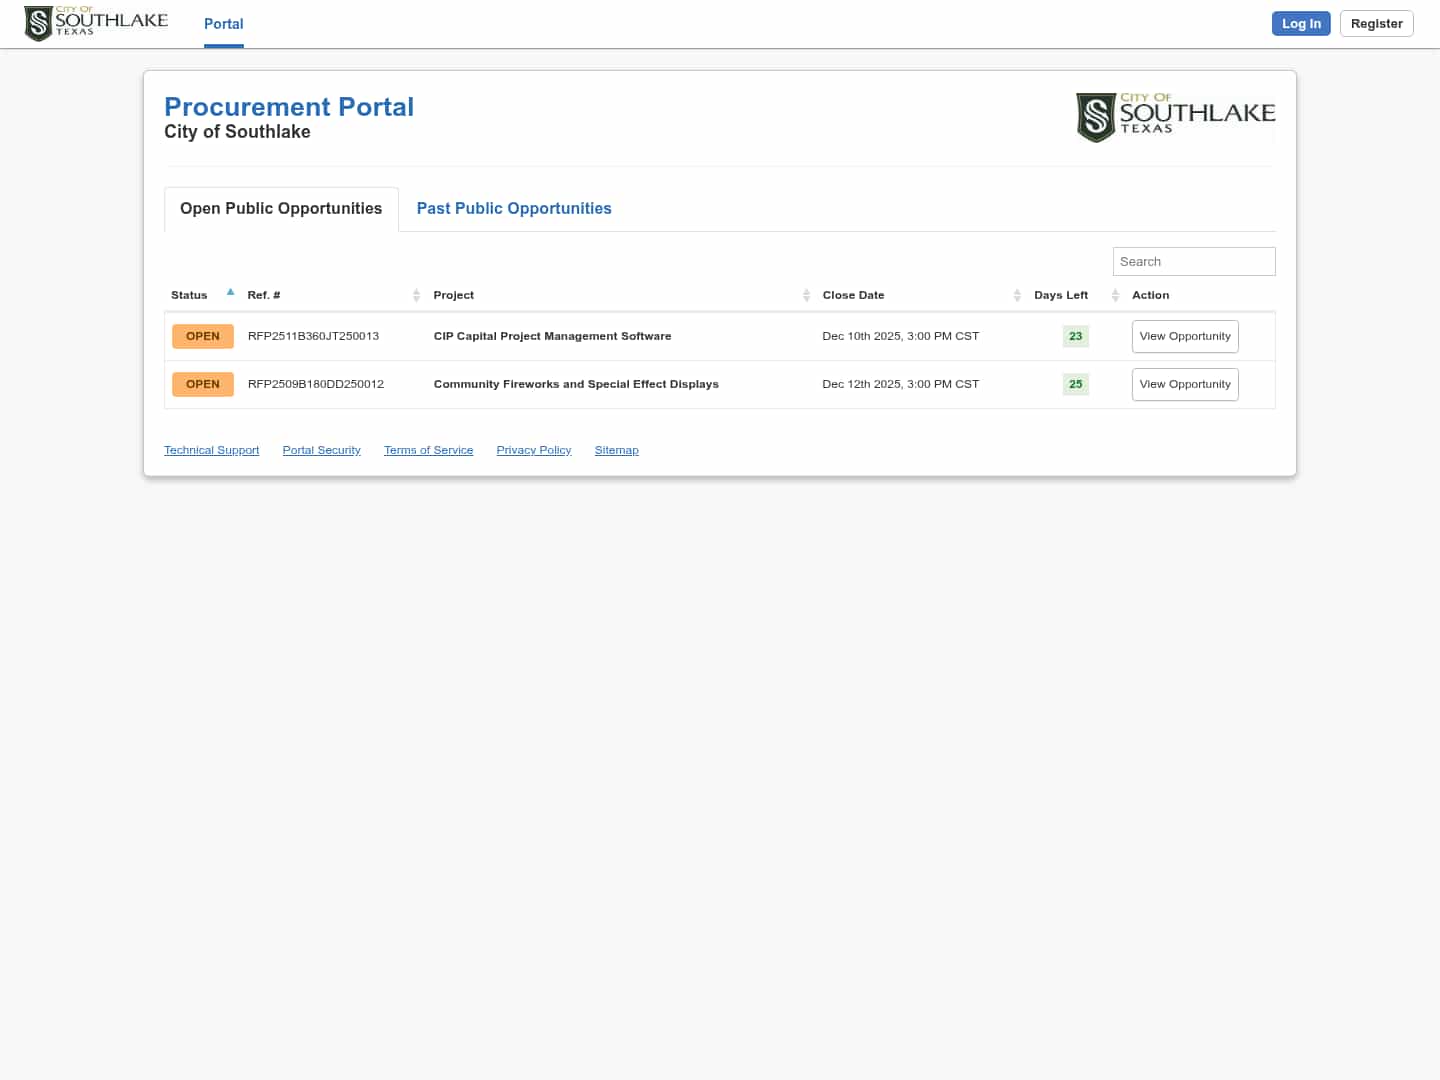Open the Sitemap link
Screen dimensions: 1440x1080
pyautogui.click(x=616, y=451)
